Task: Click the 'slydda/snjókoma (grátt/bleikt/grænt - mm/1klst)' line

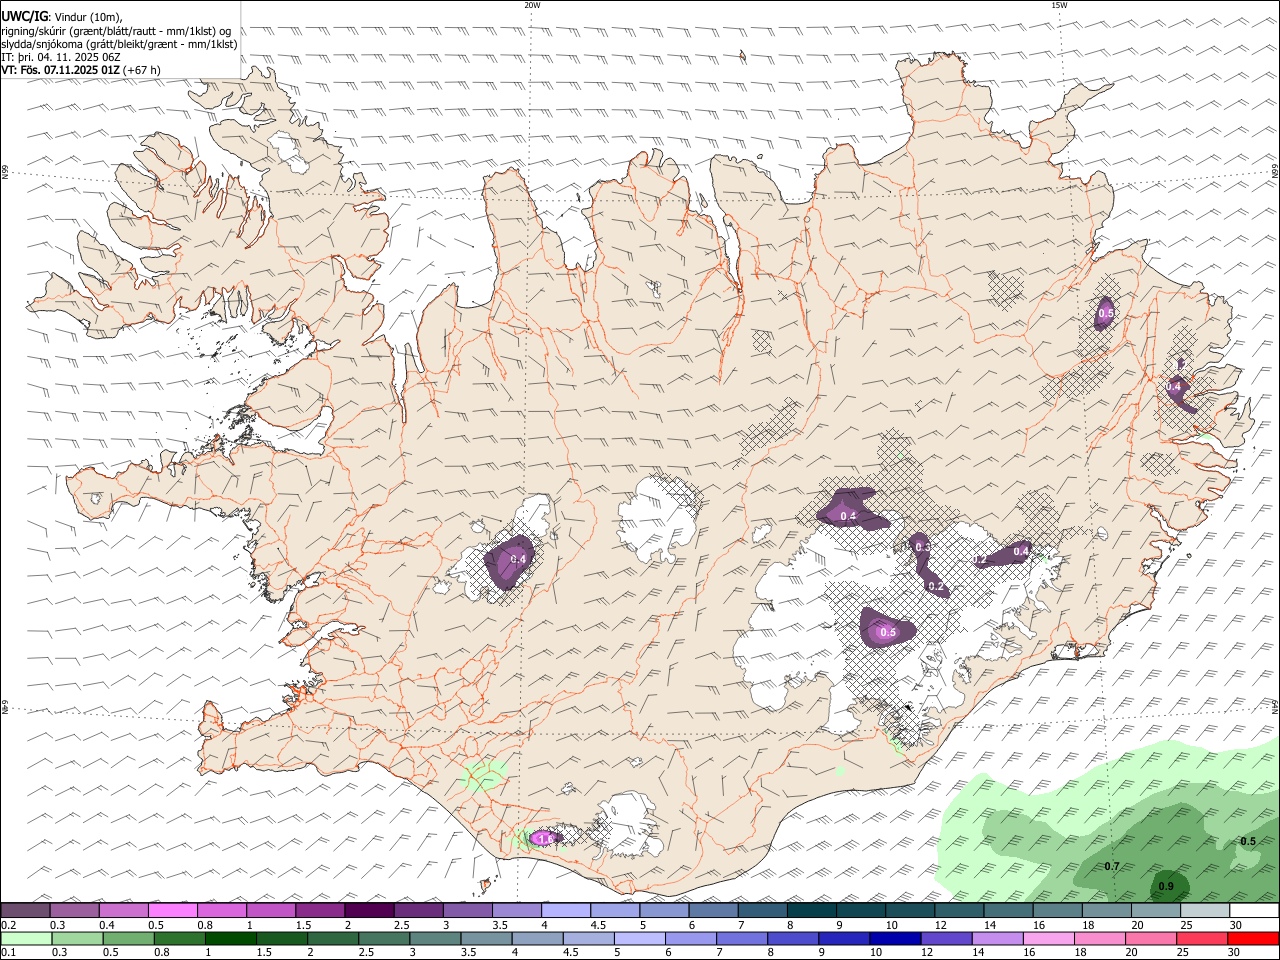Action: pyautogui.click(x=119, y=44)
